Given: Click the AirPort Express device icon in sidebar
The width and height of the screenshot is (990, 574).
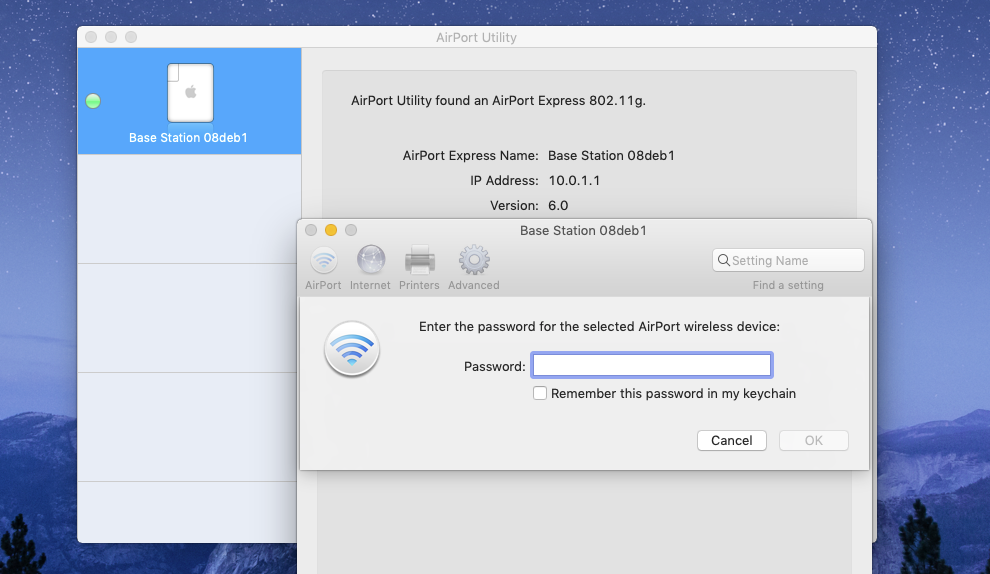Looking at the screenshot, I should pyautogui.click(x=190, y=93).
